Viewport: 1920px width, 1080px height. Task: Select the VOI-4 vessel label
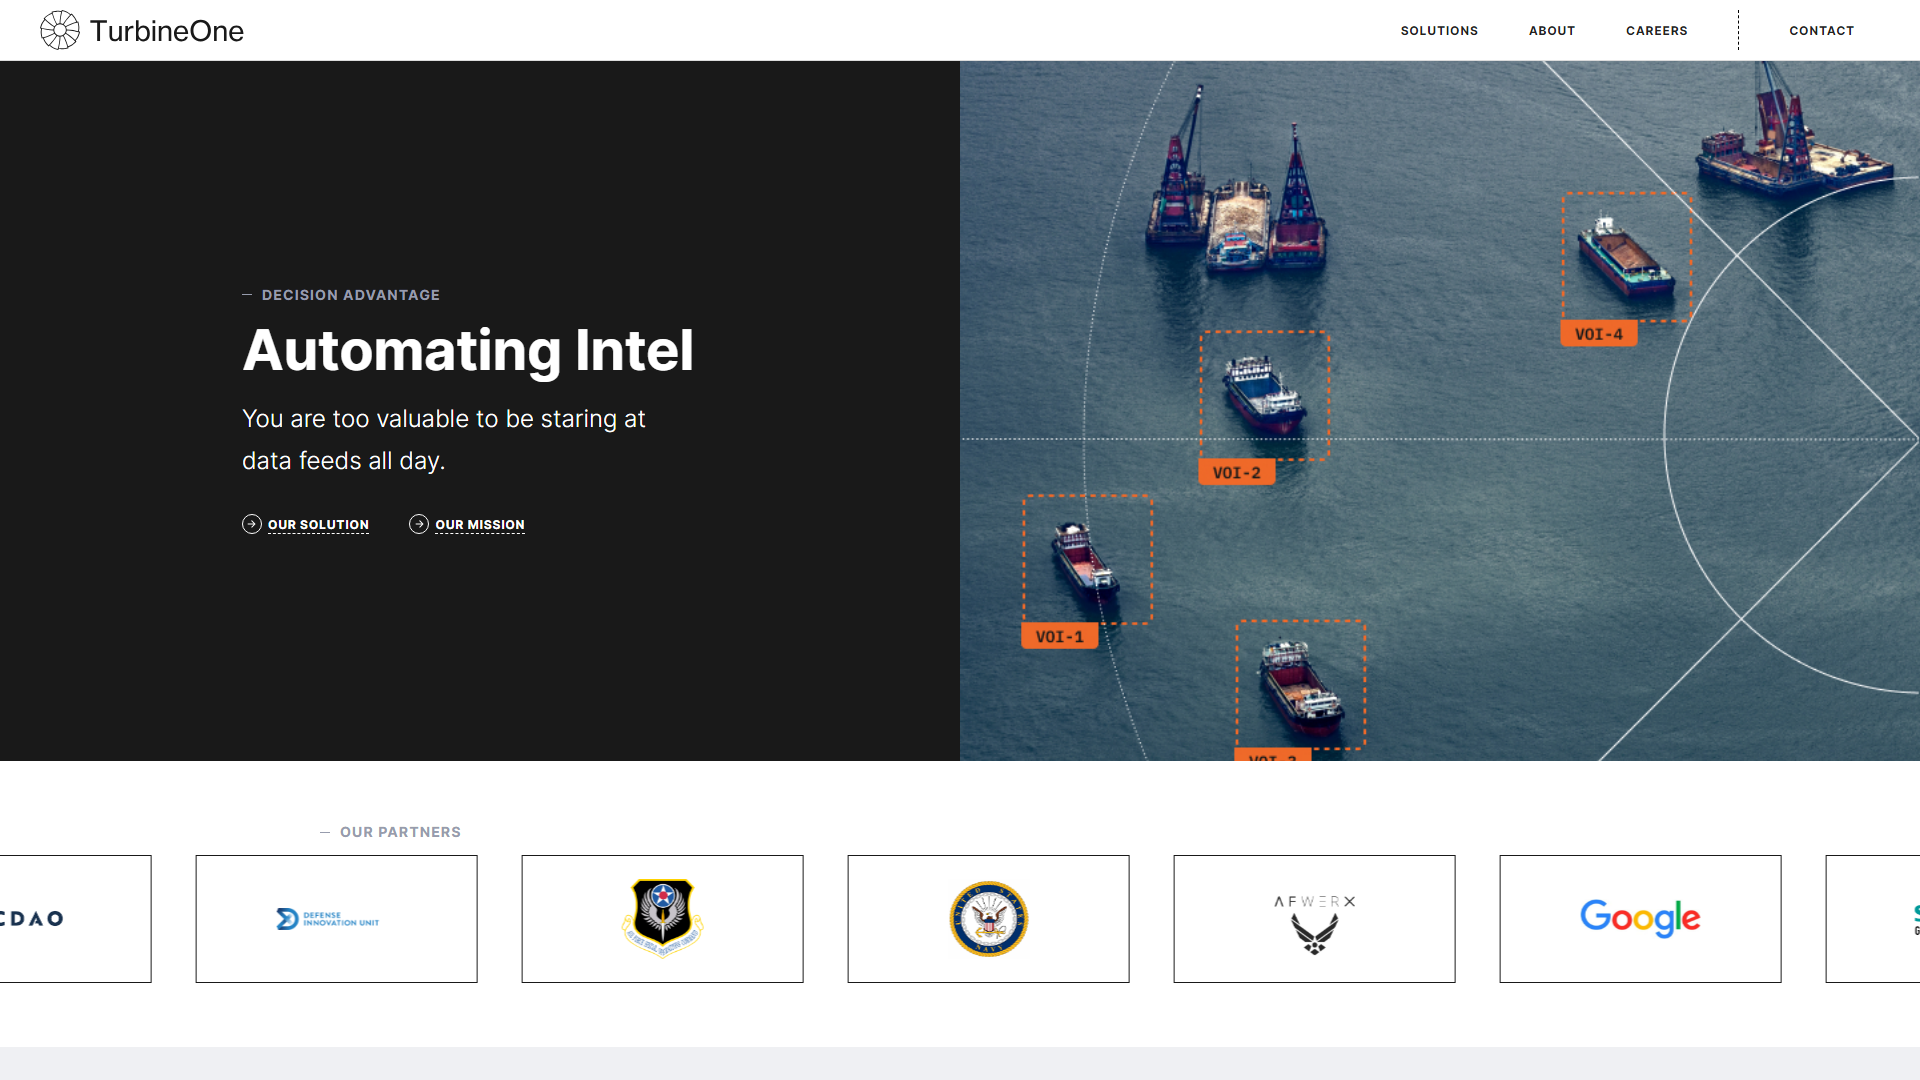(x=1598, y=334)
